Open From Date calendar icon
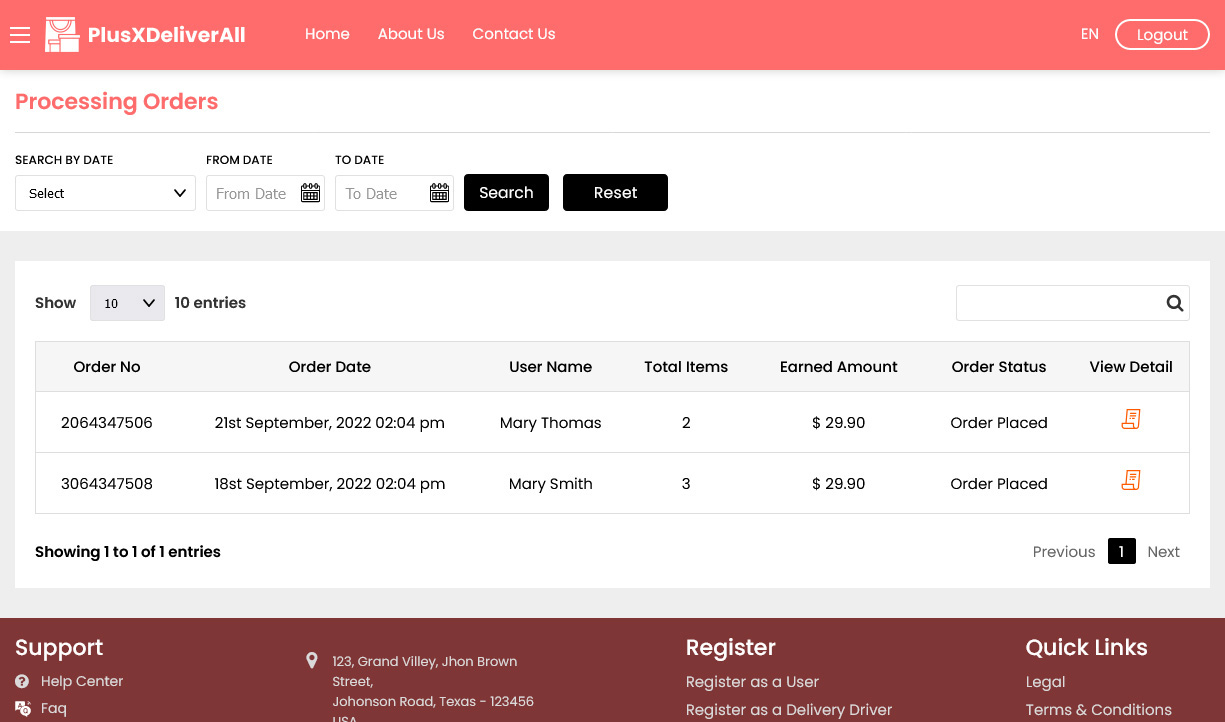 point(311,193)
